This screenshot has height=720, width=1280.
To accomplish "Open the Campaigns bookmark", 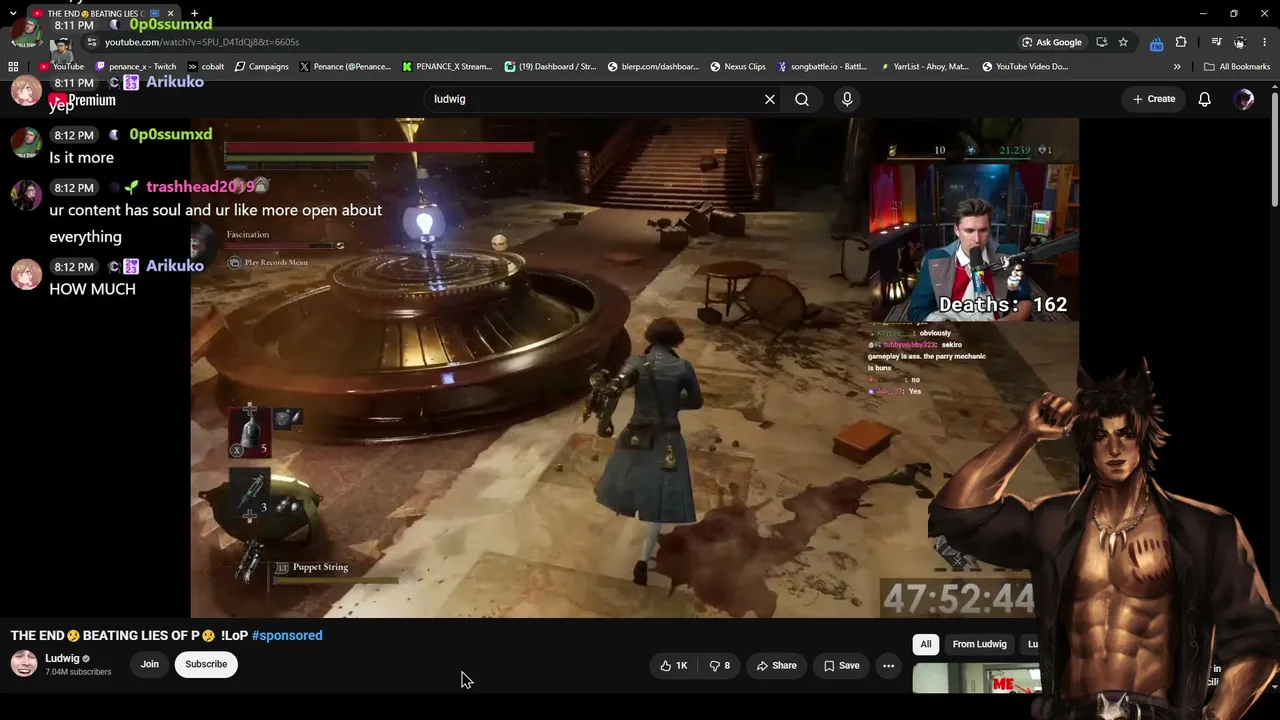I will click(262, 67).
